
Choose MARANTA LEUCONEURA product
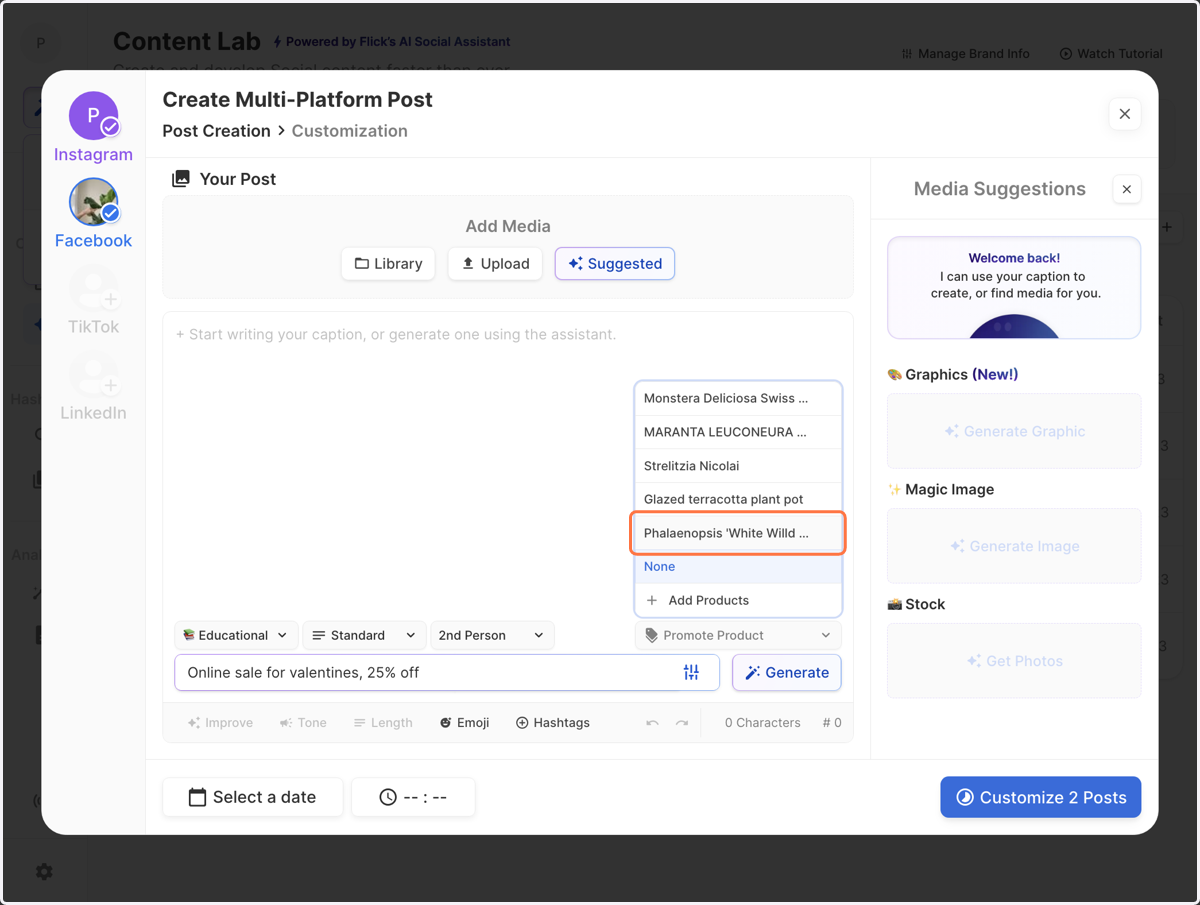tap(738, 432)
